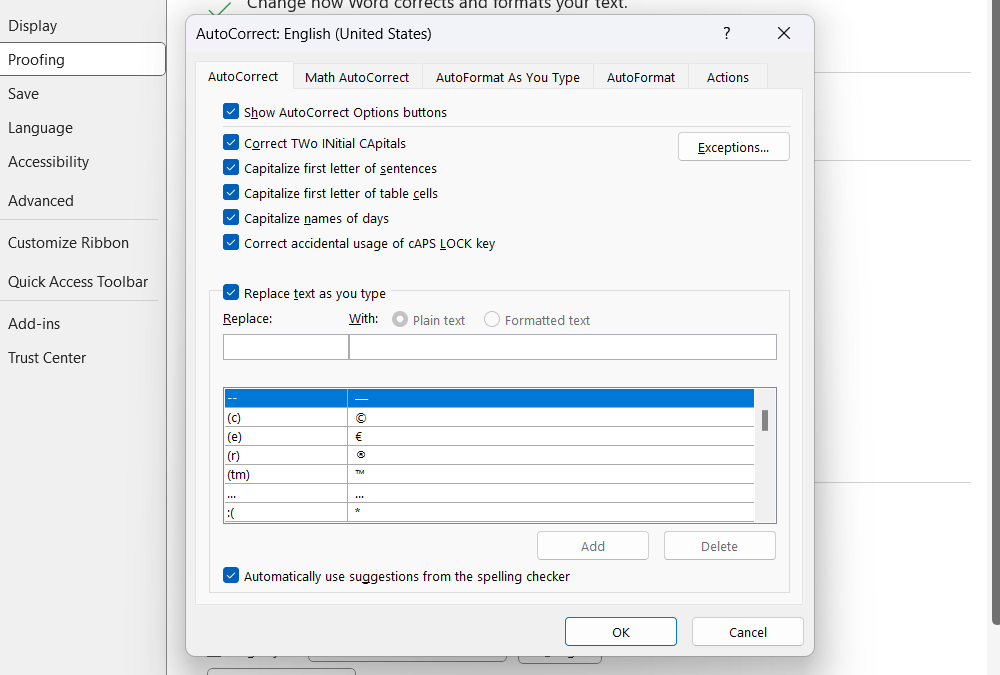Close the AutoCorrect dialog
The width and height of the screenshot is (1000, 675).
[x=784, y=33]
